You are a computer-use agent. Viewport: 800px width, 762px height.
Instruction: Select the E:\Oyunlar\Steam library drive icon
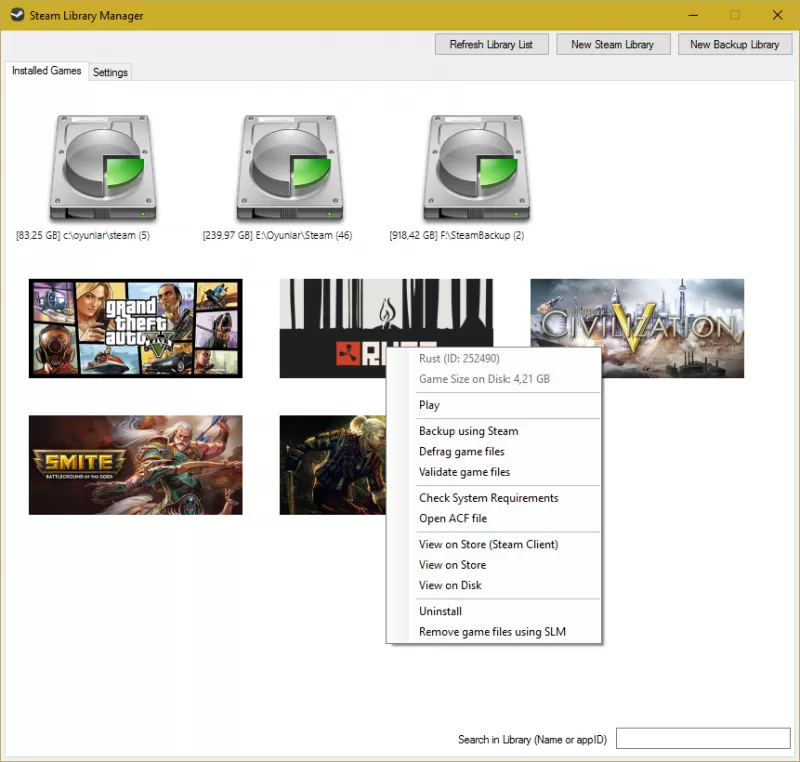point(289,167)
